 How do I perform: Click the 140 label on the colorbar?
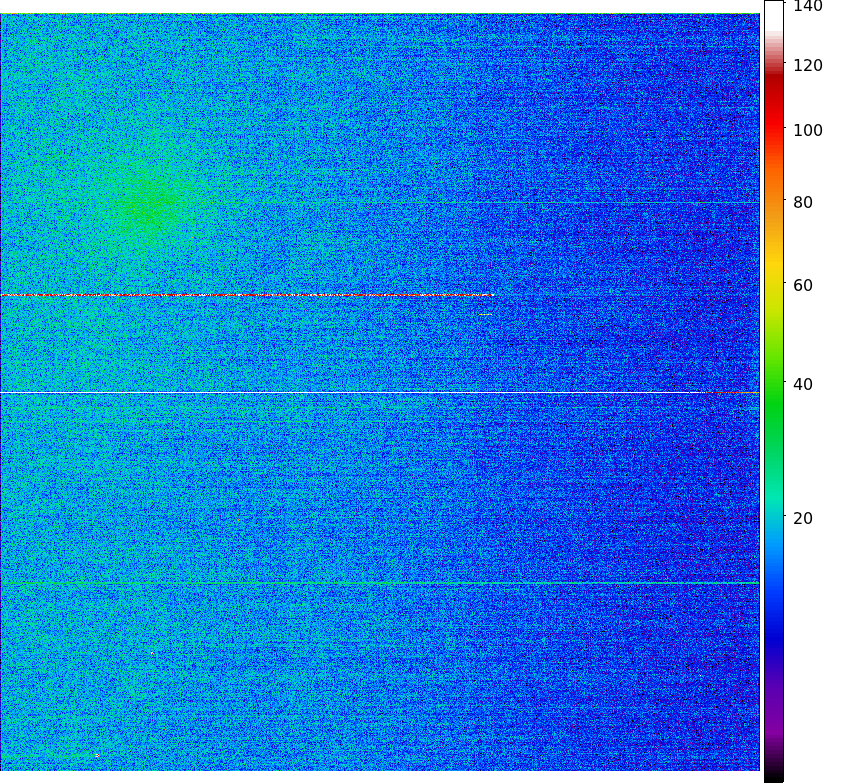point(807,7)
